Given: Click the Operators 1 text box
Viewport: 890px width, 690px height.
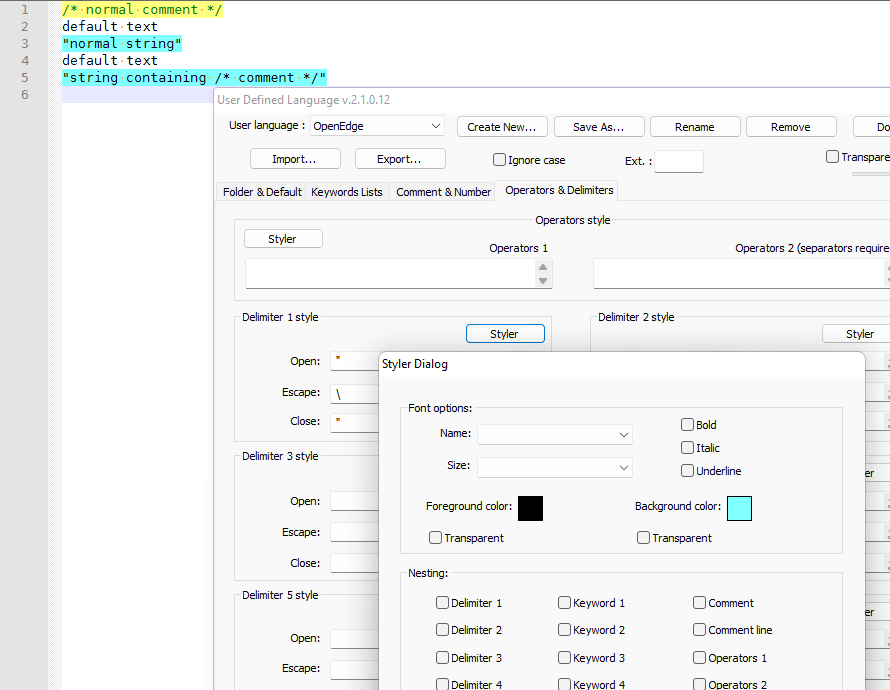Looking at the screenshot, I should pyautogui.click(x=391, y=274).
